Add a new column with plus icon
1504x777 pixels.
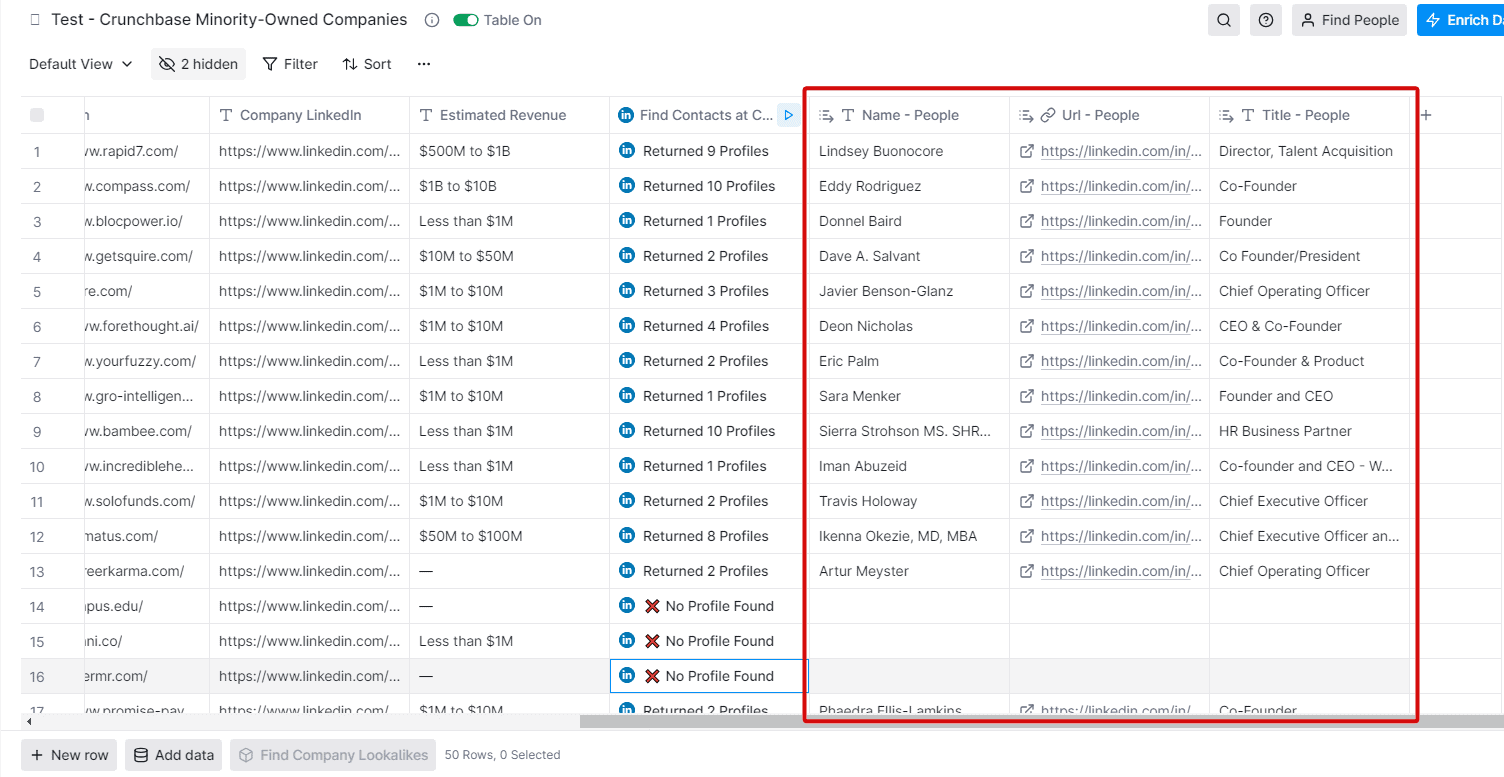[1426, 115]
